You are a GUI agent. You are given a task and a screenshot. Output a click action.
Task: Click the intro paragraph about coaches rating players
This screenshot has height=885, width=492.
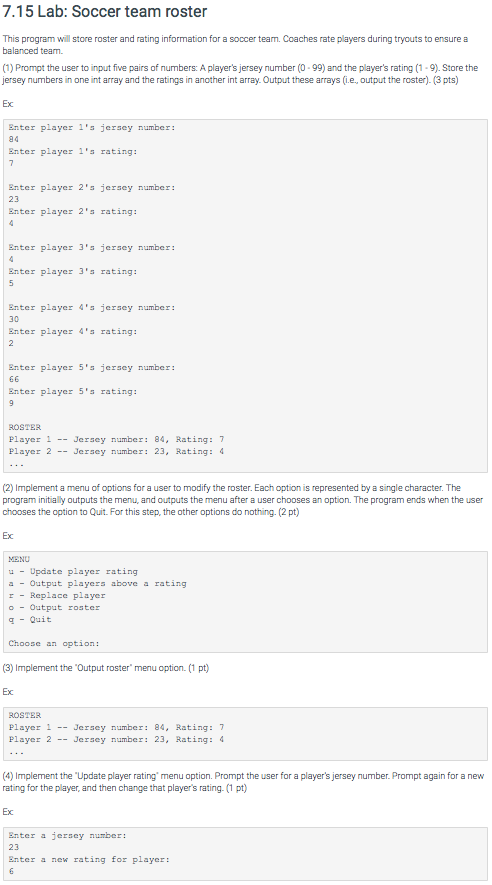click(x=235, y=44)
